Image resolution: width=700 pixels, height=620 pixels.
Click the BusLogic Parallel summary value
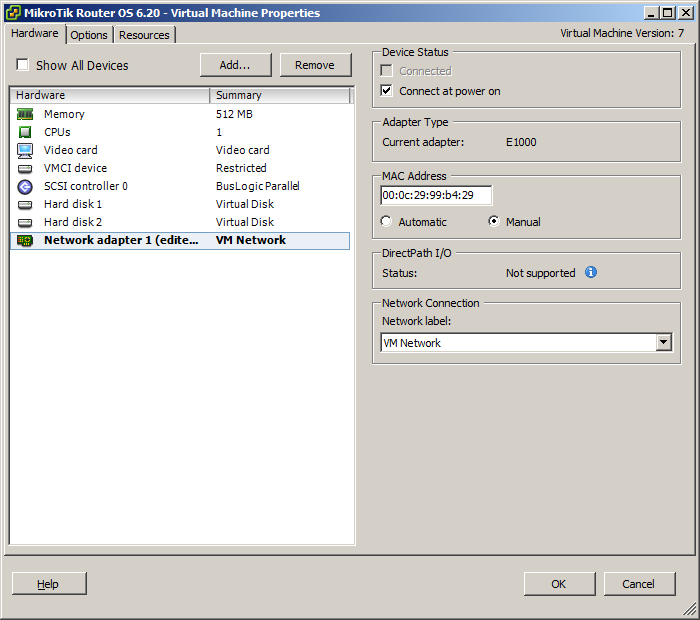[x=258, y=186]
